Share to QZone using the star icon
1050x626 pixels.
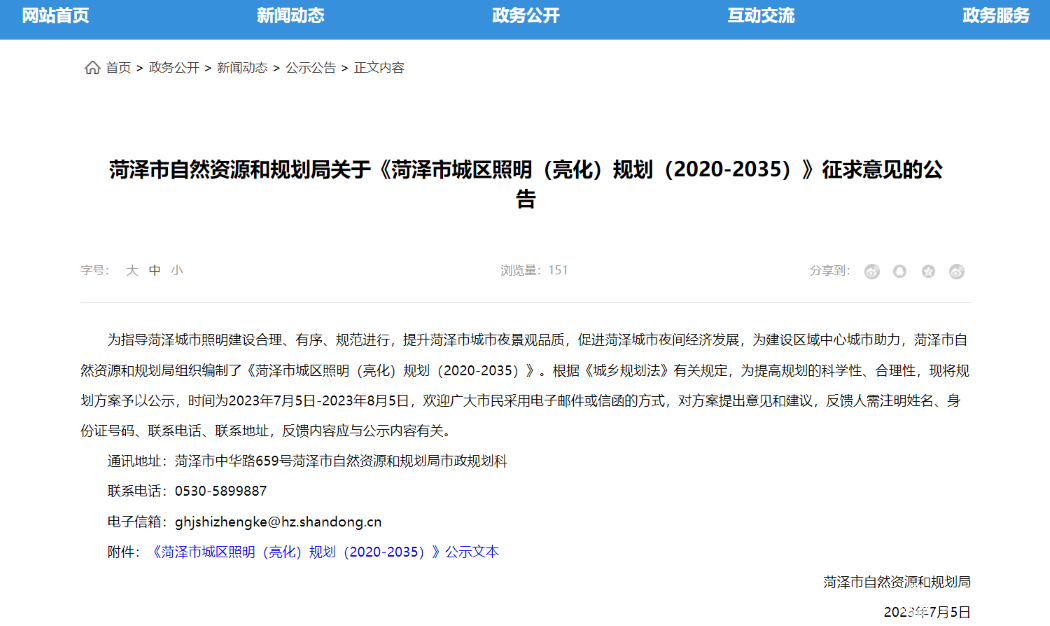tap(928, 271)
